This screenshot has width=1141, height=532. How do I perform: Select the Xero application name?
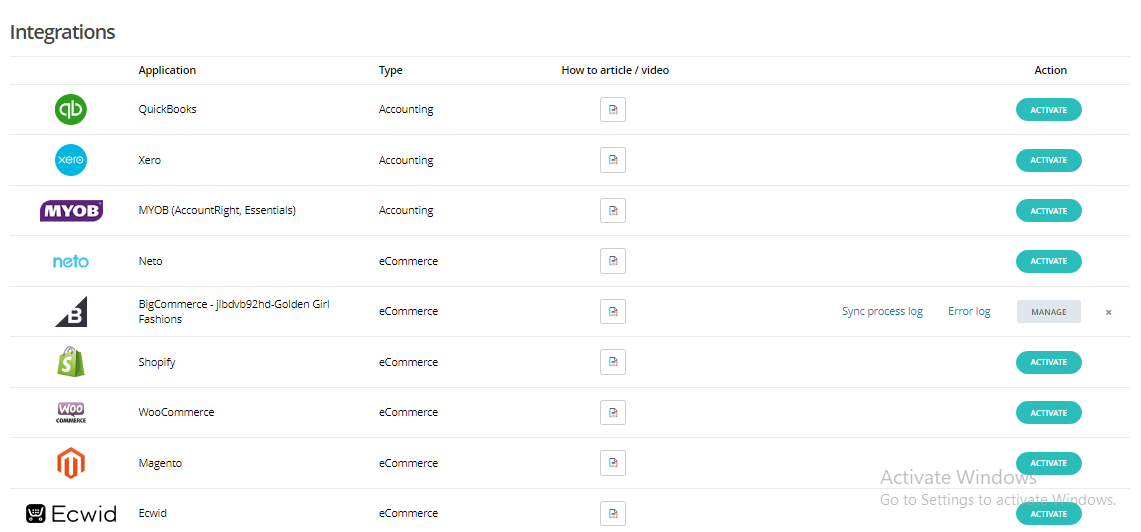click(x=150, y=160)
